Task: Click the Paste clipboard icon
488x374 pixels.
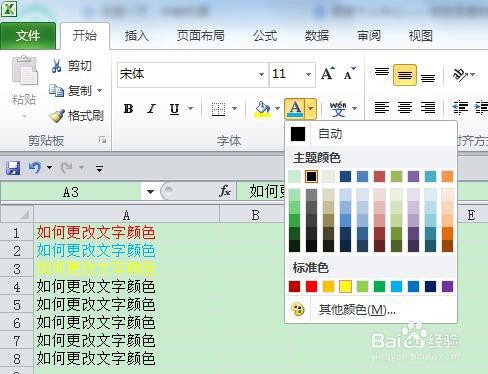Action: click(25, 71)
